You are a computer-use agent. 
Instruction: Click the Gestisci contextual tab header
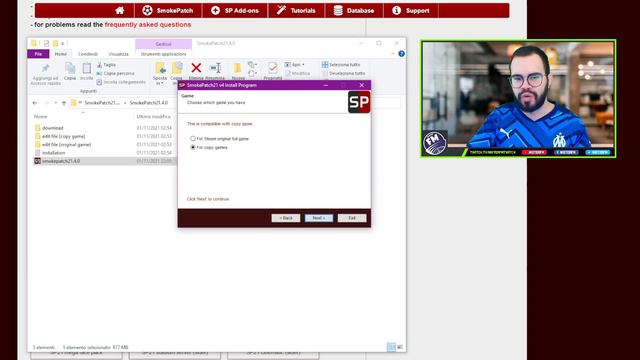[x=163, y=44]
